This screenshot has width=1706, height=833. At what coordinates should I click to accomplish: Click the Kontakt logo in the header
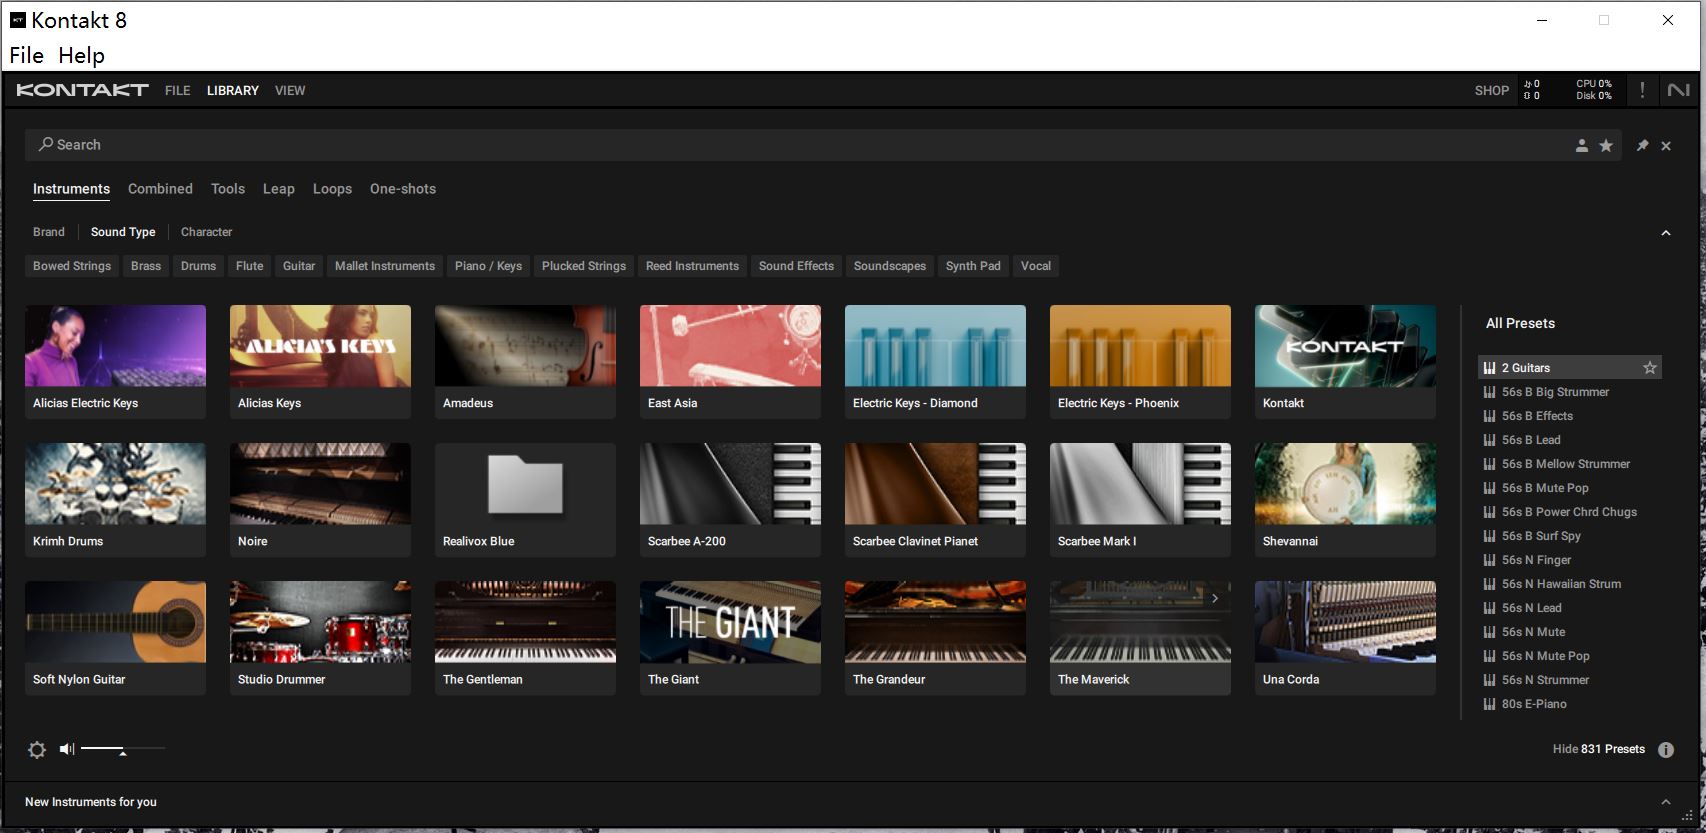82,90
